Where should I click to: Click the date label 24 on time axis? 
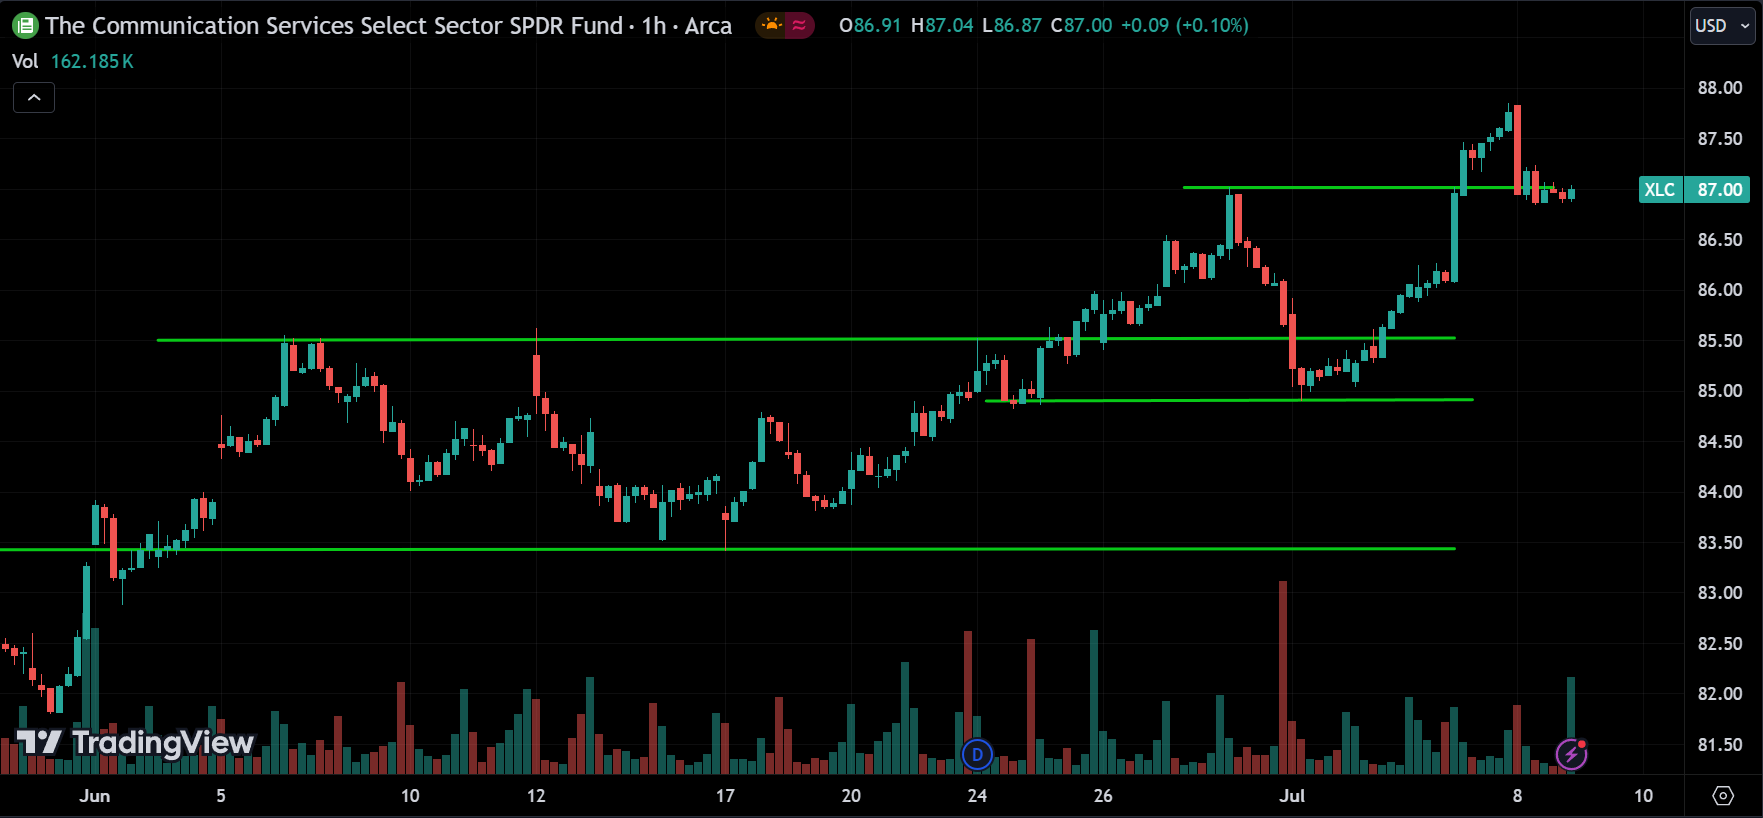click(977, 796)
